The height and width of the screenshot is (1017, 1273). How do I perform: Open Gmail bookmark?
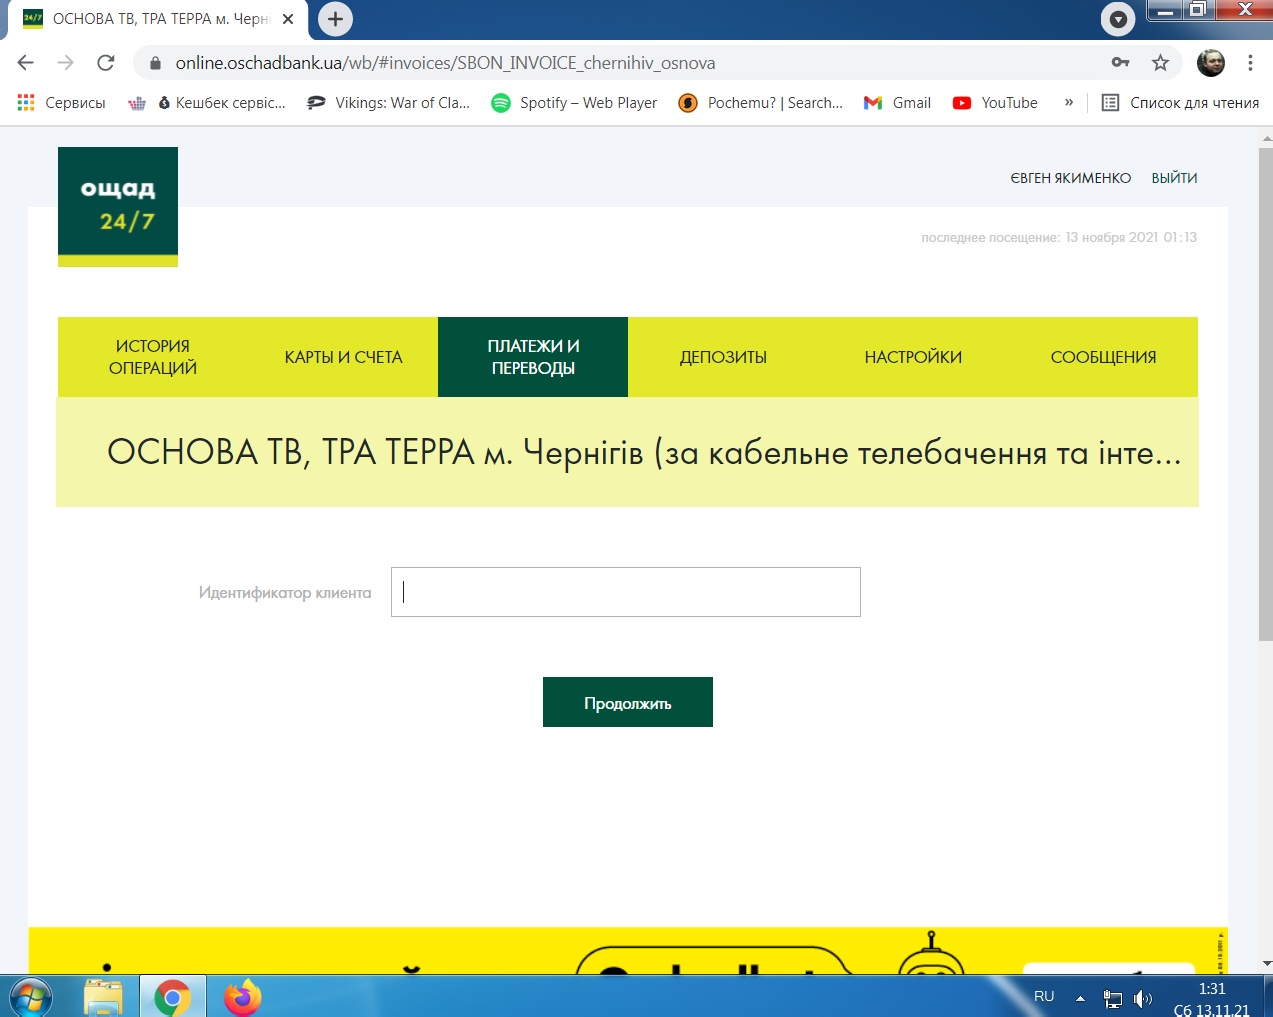click(x=897, y=103)
